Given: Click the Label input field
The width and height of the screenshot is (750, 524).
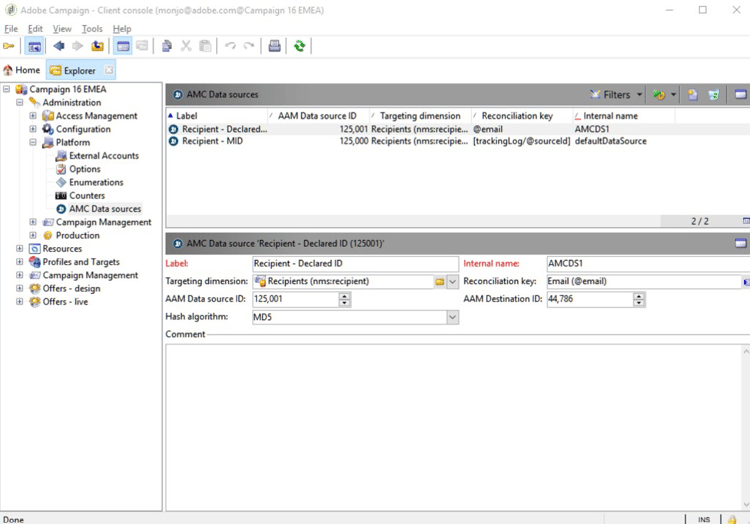Looking at the screenshot, I should [354, 264].
